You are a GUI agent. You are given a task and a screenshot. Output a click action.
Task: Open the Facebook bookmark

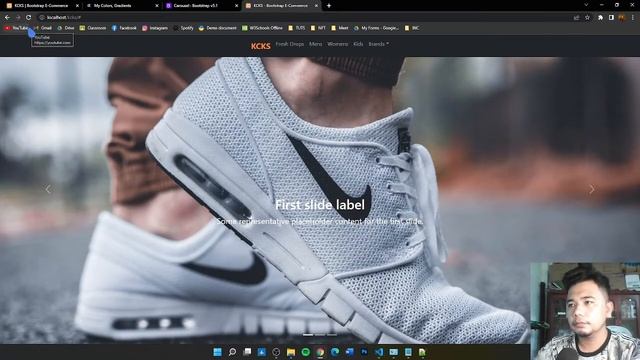(x=124, y=28)
